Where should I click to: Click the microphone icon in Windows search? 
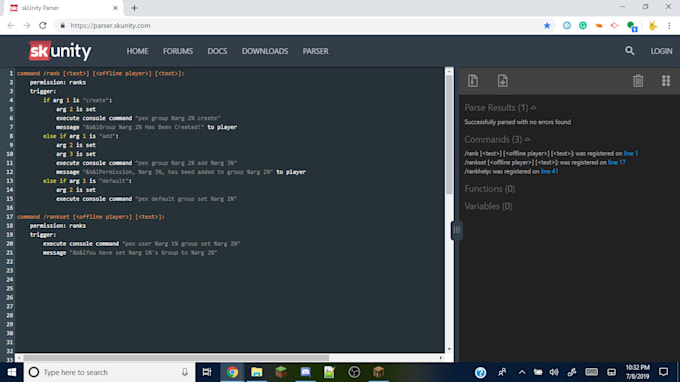[x=185, y=372]
